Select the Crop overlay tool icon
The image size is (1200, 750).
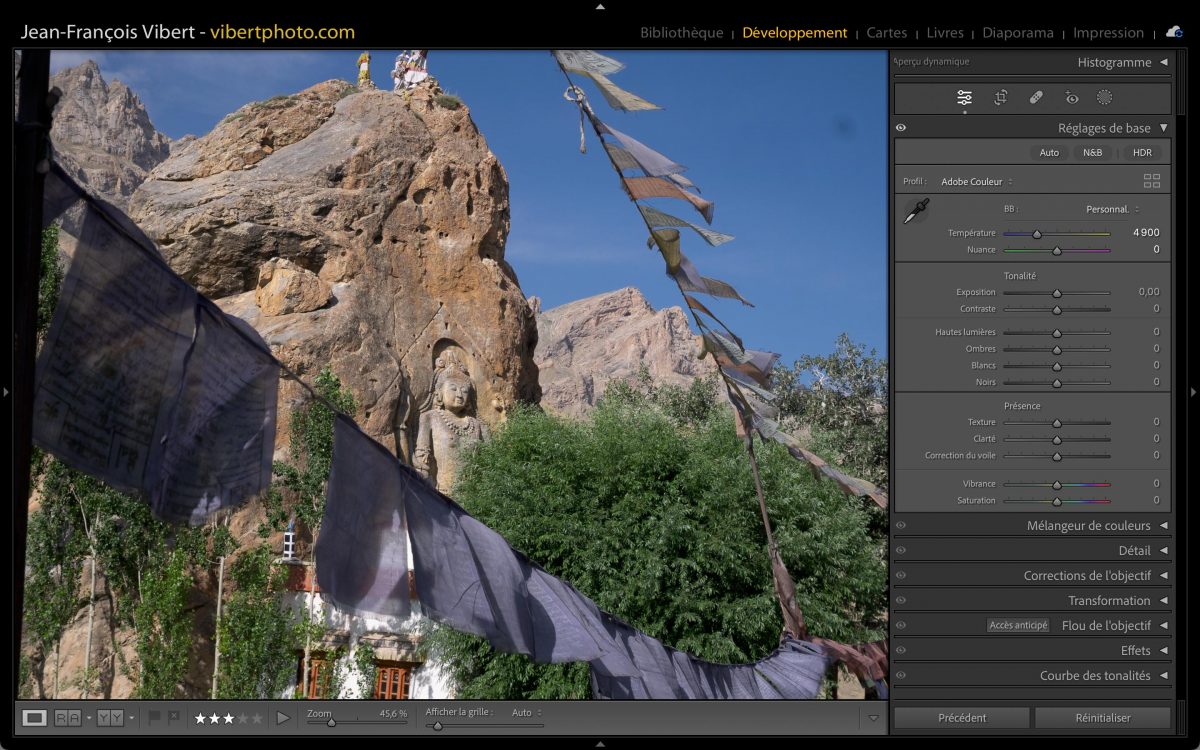[1000, 98]
